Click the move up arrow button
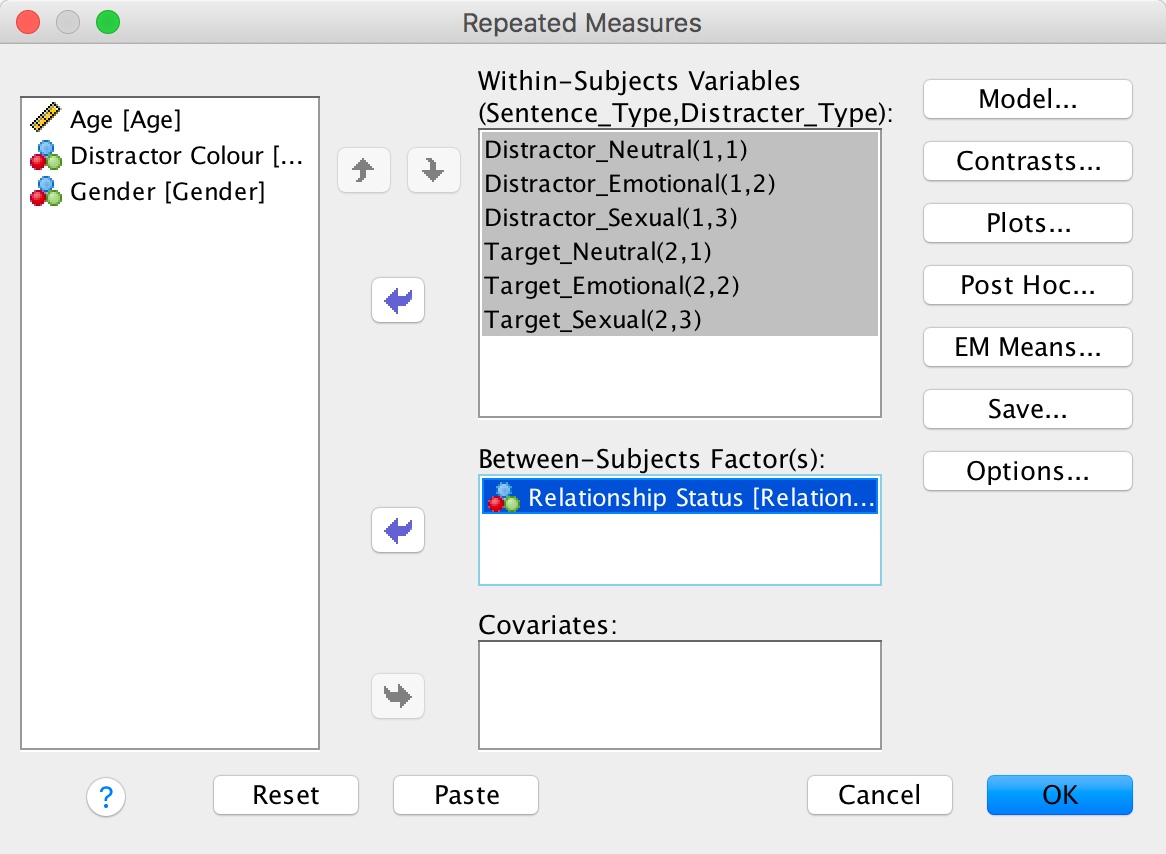Viewport: 1166px width, 854px height. coord(364,171)
